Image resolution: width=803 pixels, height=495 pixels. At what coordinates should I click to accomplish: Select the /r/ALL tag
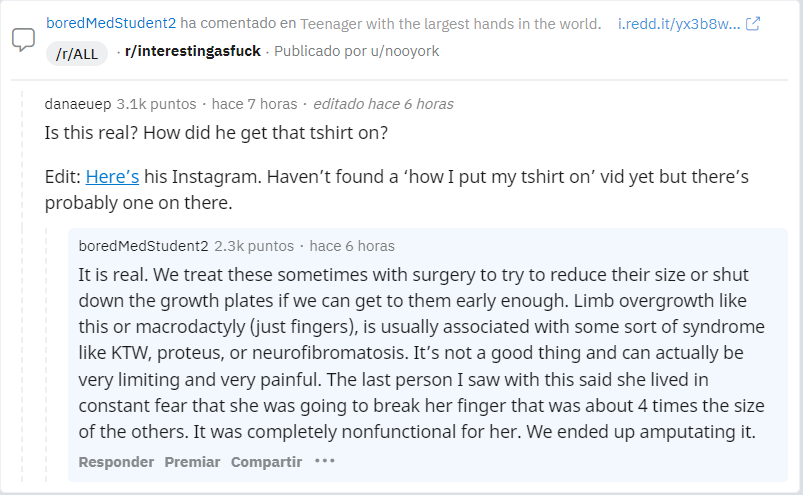pos(77,53)
